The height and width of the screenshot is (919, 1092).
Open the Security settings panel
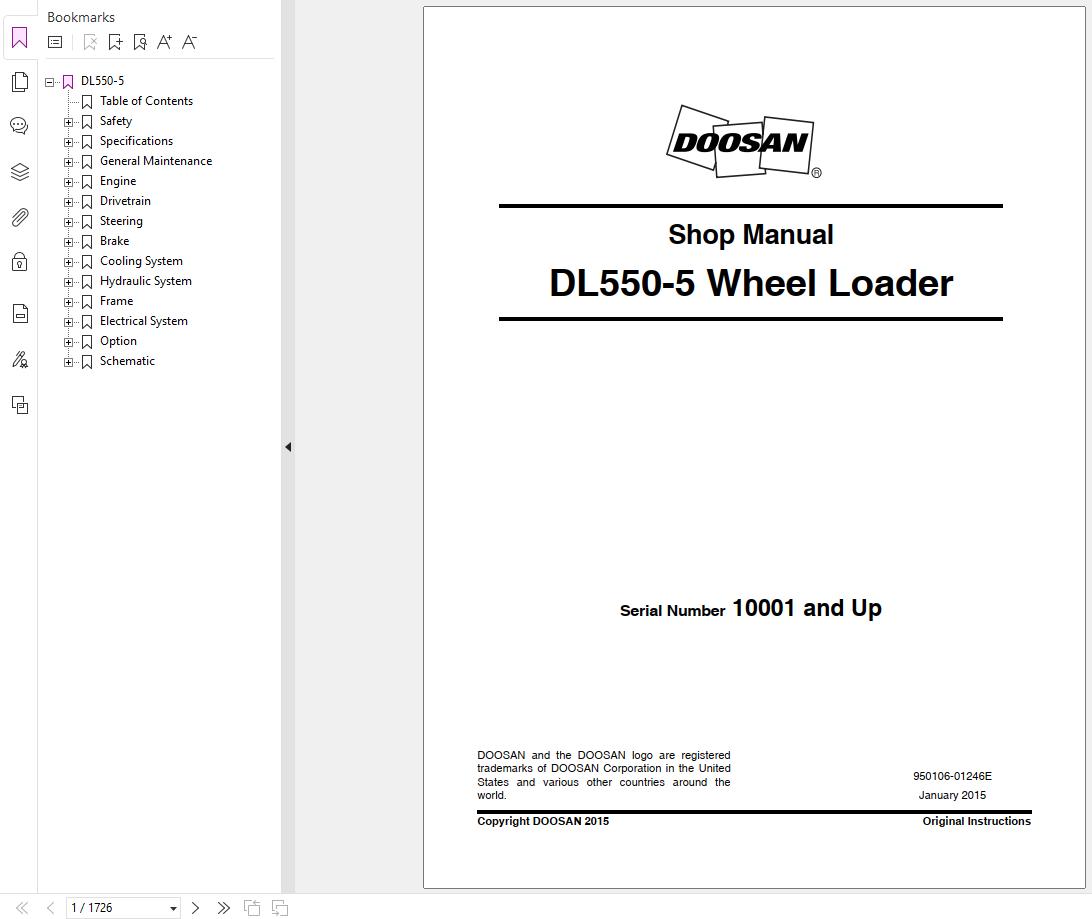pyautogui.click(x=19, y=261)
